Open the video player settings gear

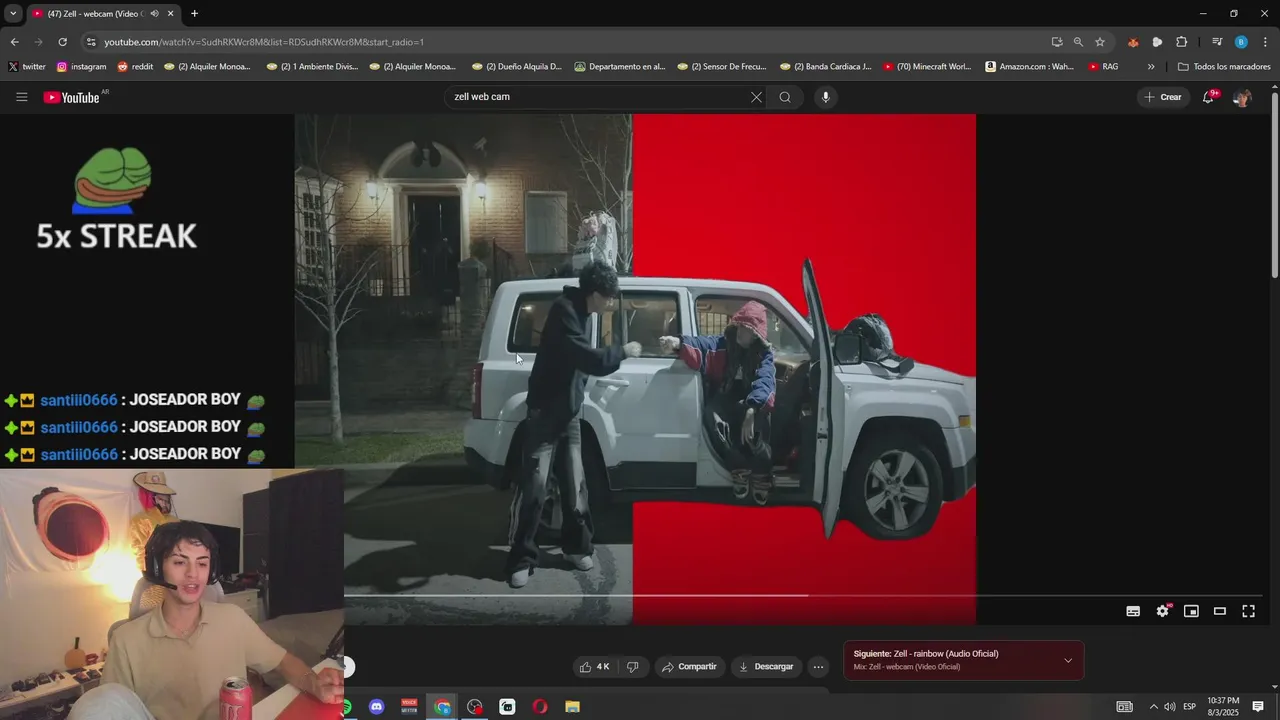[x=1162, y=611]
